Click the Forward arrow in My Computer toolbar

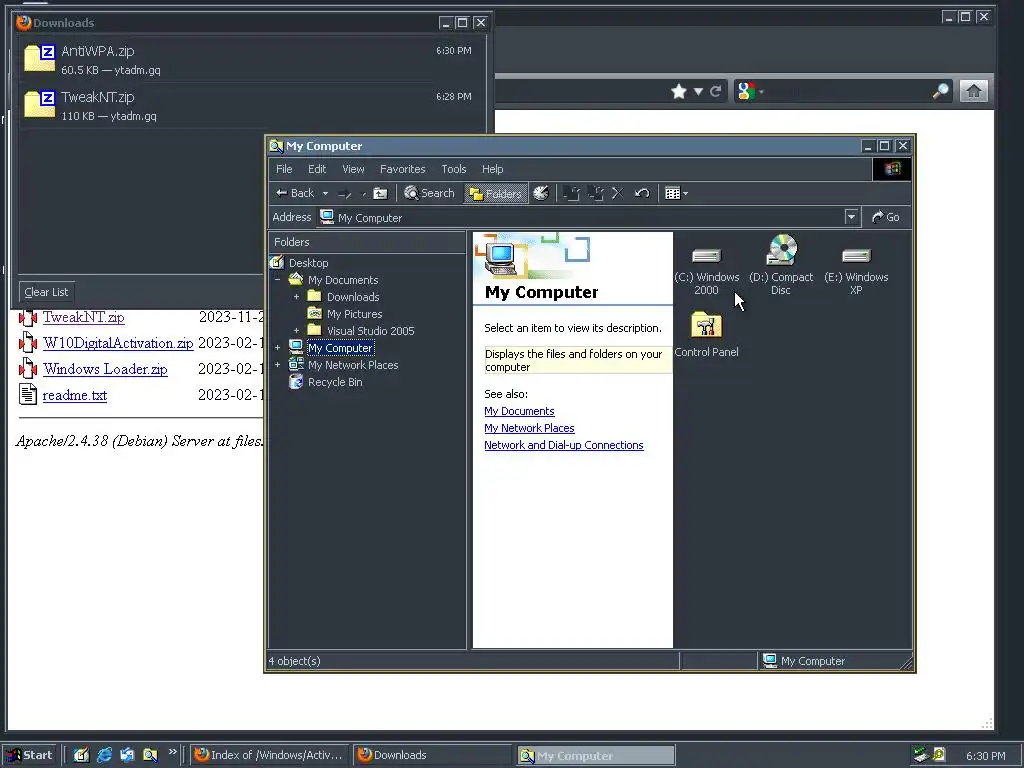345,193
